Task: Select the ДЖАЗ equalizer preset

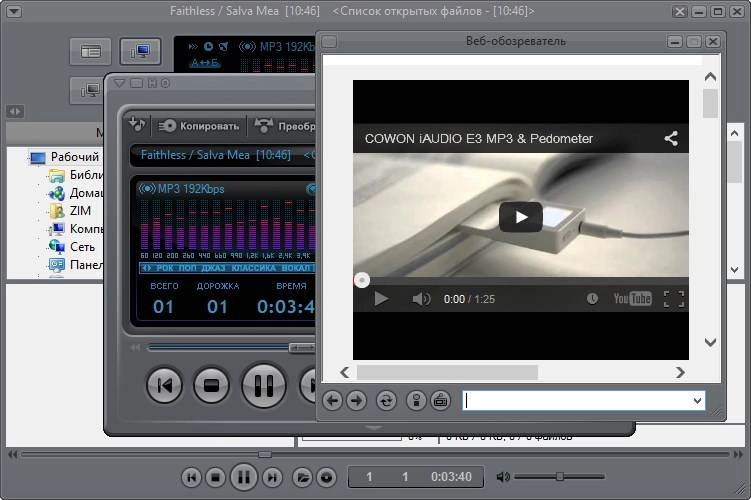Action: (214, 268)
